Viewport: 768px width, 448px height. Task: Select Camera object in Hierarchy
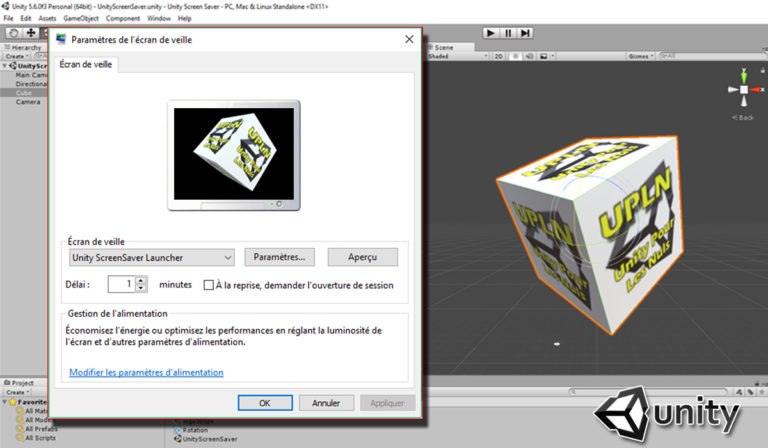click(x=28, y=102)
